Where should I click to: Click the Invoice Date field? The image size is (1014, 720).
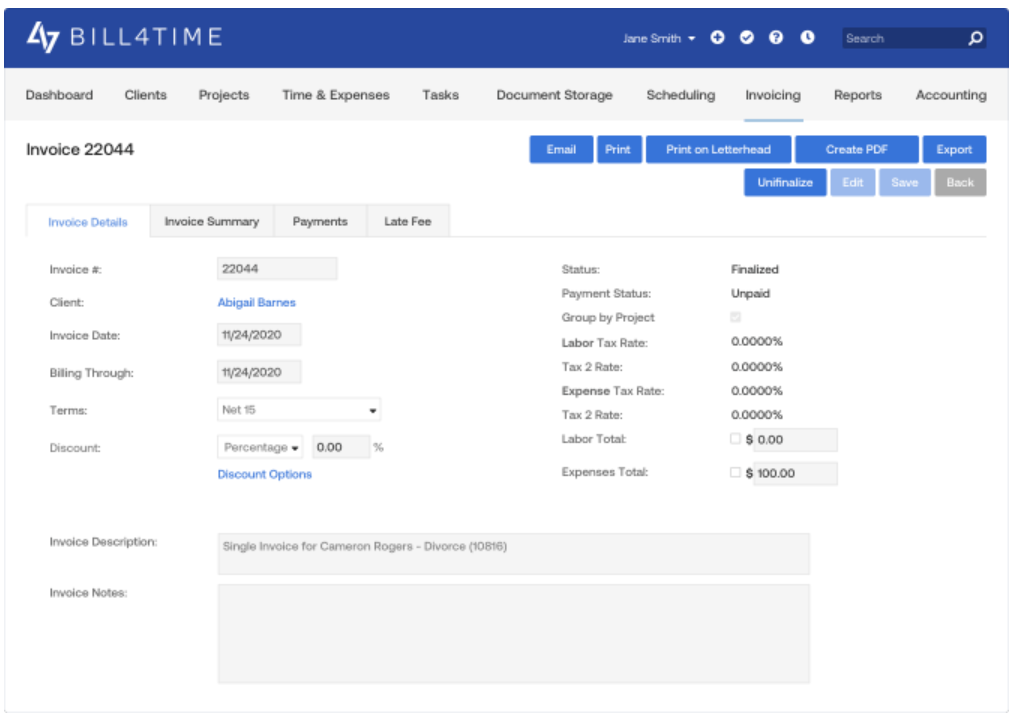tap(259, 335)
